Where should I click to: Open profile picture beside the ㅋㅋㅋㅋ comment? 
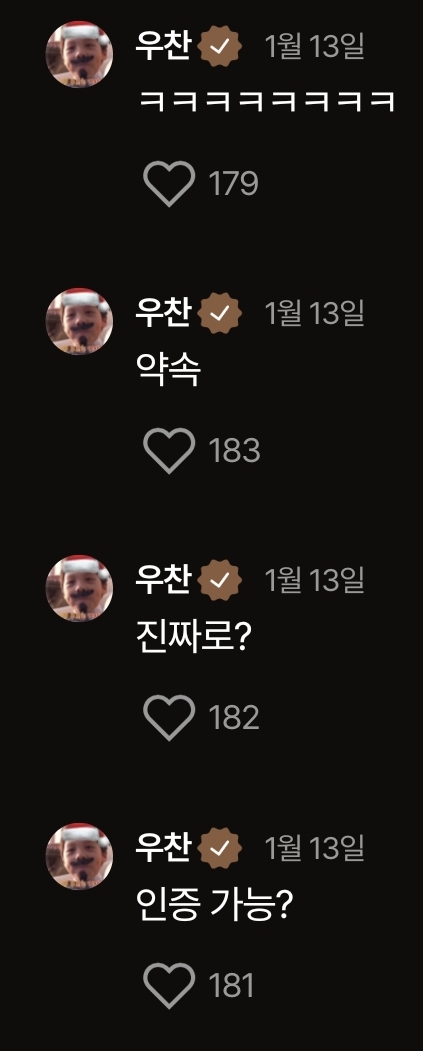(x=79, y=54)
